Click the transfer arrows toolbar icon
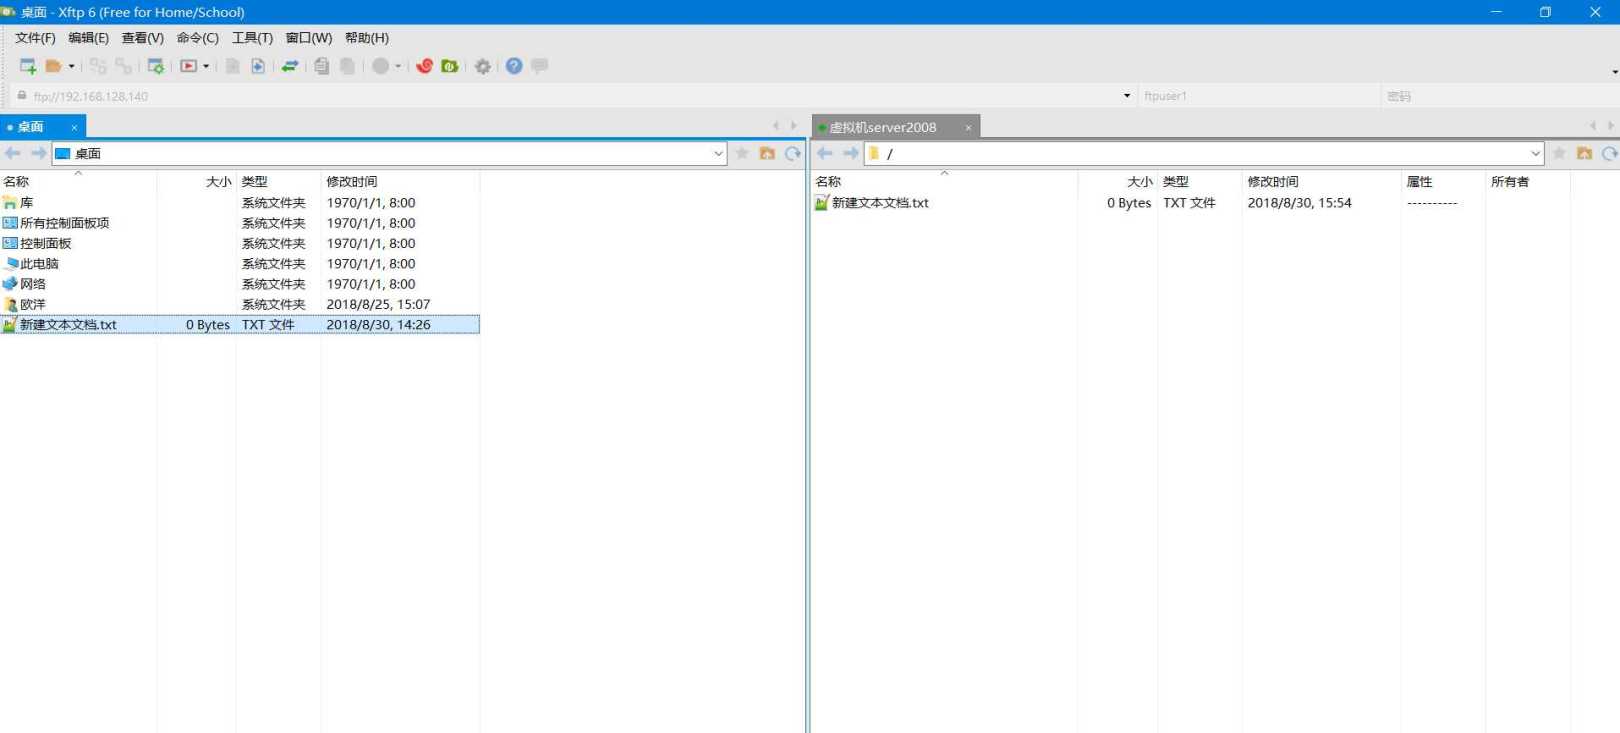Screen dimensions: 1620x733 (290, 66)
